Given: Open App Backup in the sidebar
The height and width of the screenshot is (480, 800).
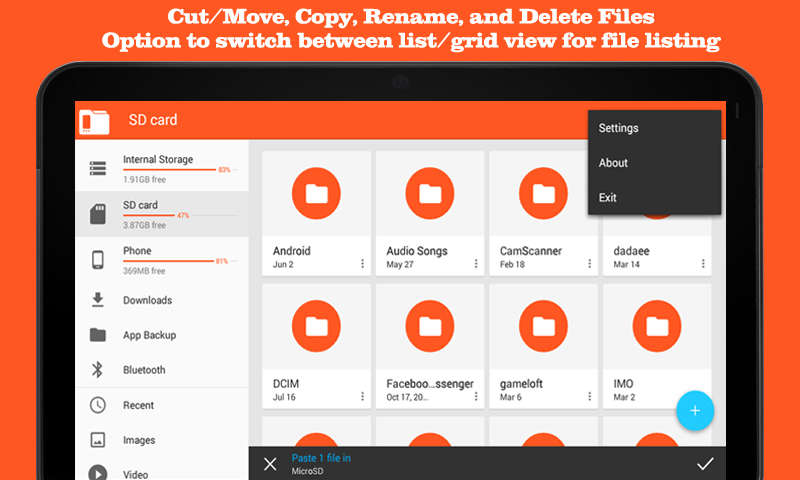Looking at the screenshot, I should pyautogui.click(x=149, y=335).
